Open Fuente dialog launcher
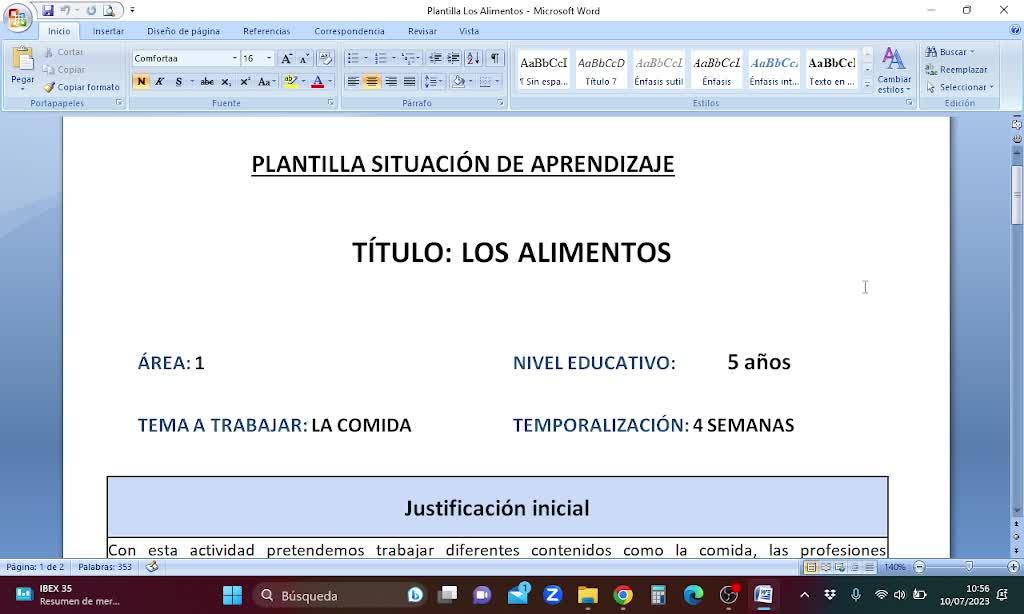Image resolution: width=1024 pixels, height=614 pixels. 330,103
